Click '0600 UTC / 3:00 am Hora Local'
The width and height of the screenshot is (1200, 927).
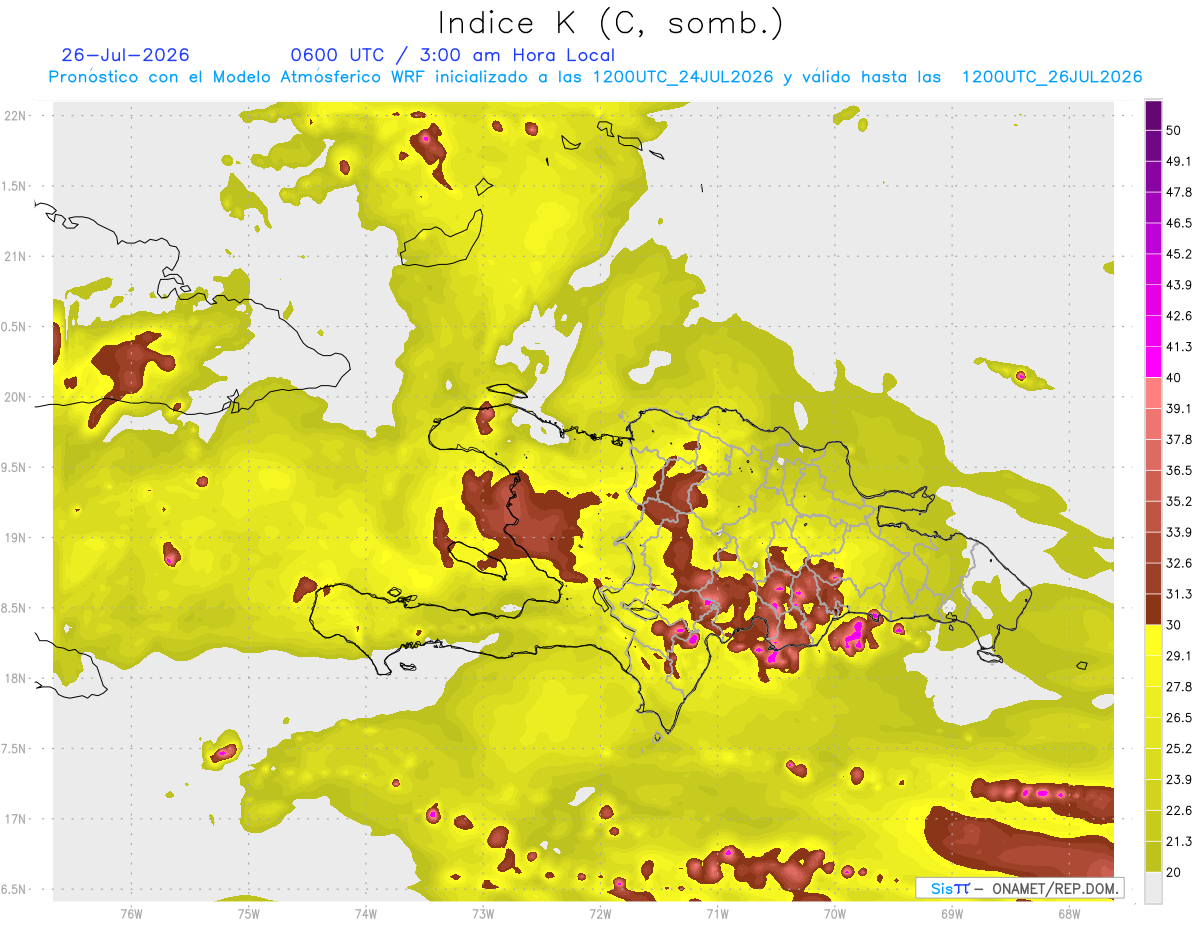452,55
